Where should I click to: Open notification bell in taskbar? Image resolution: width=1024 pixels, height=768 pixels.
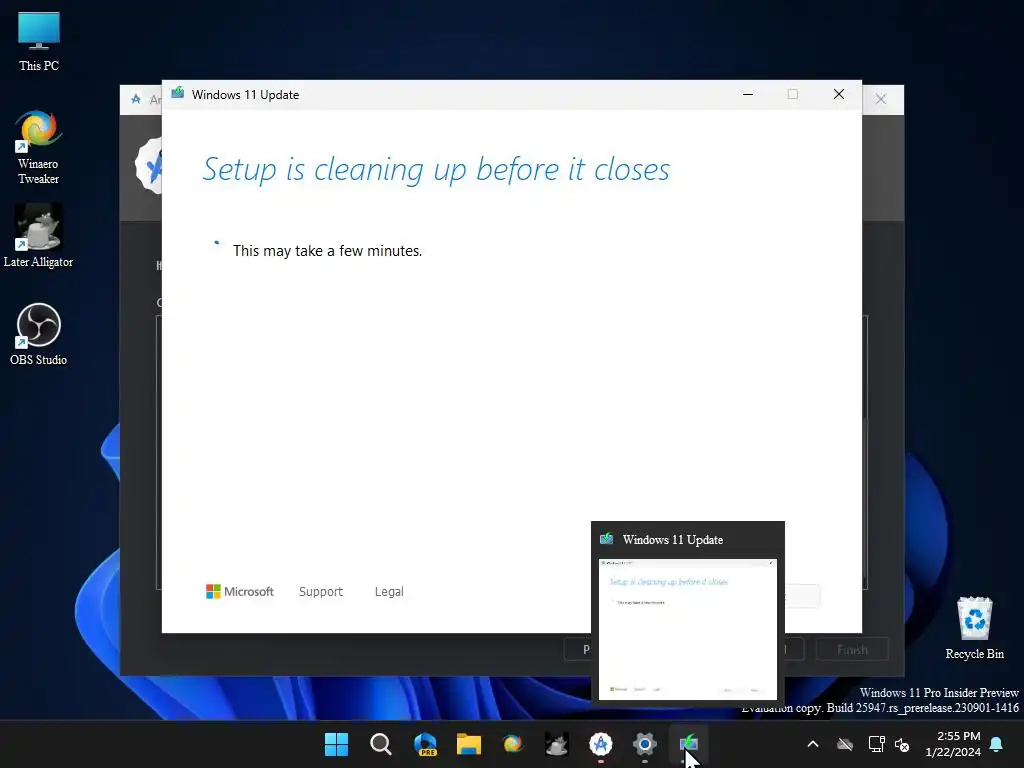coord(996,744)
